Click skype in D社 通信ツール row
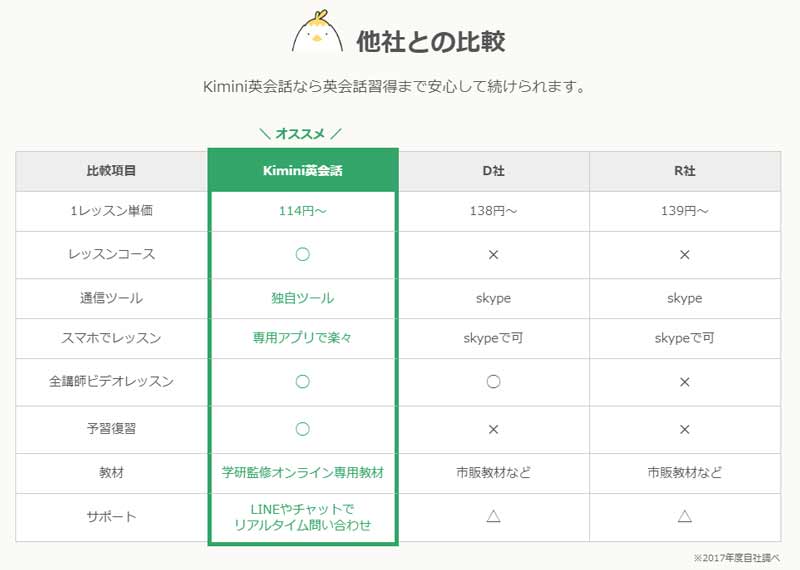Screen dimensions: 800x570 [493, 298]
